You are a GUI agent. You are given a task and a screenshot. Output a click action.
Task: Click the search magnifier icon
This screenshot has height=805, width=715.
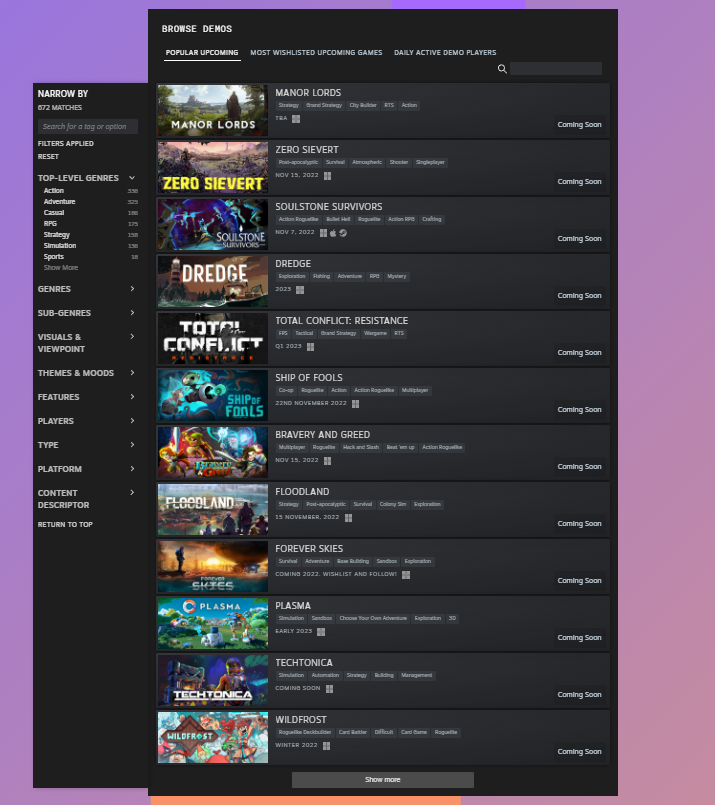click(502, 69)
